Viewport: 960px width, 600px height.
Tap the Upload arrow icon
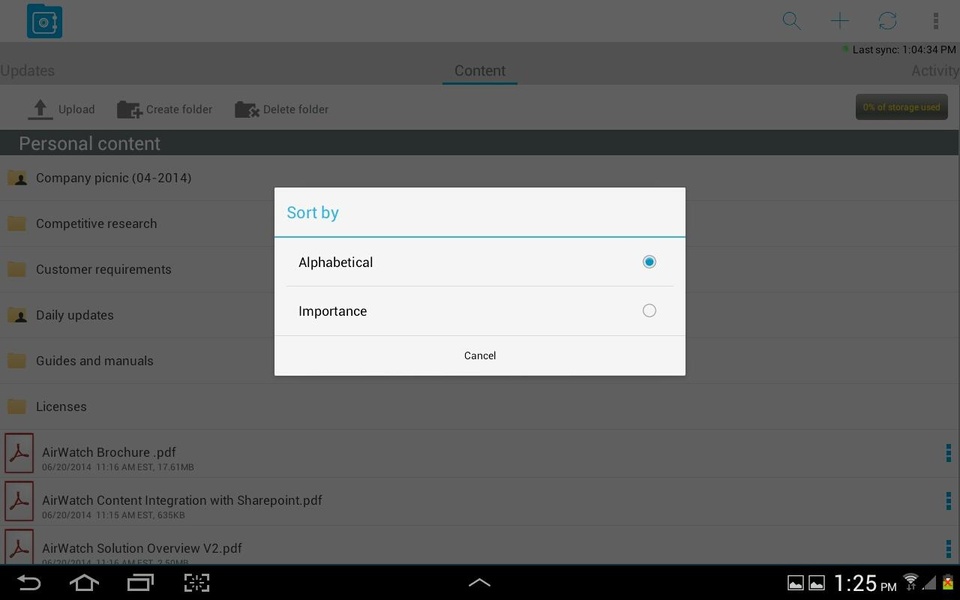pos(40,109)
